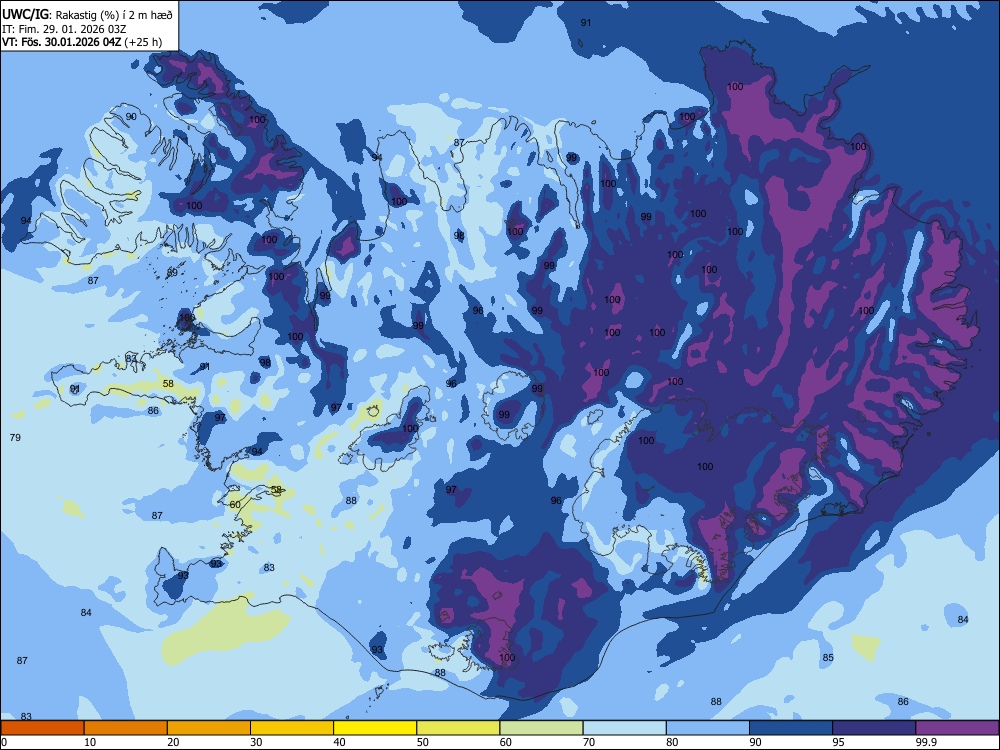Screen dimensions: 1000x750
Task: Click the "79" humidity value on the map
Action: (15, 438)
